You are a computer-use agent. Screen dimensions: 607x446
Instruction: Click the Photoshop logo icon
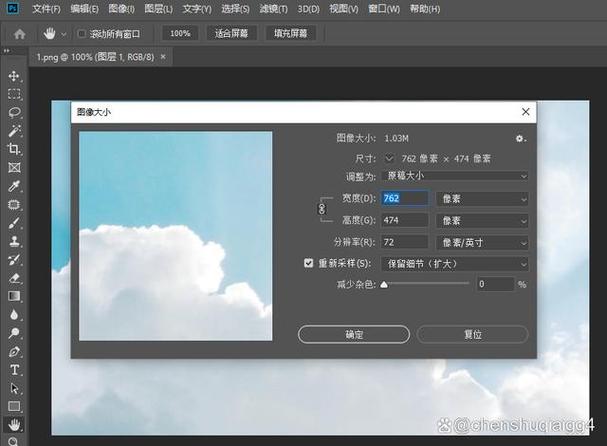(13, 8)
